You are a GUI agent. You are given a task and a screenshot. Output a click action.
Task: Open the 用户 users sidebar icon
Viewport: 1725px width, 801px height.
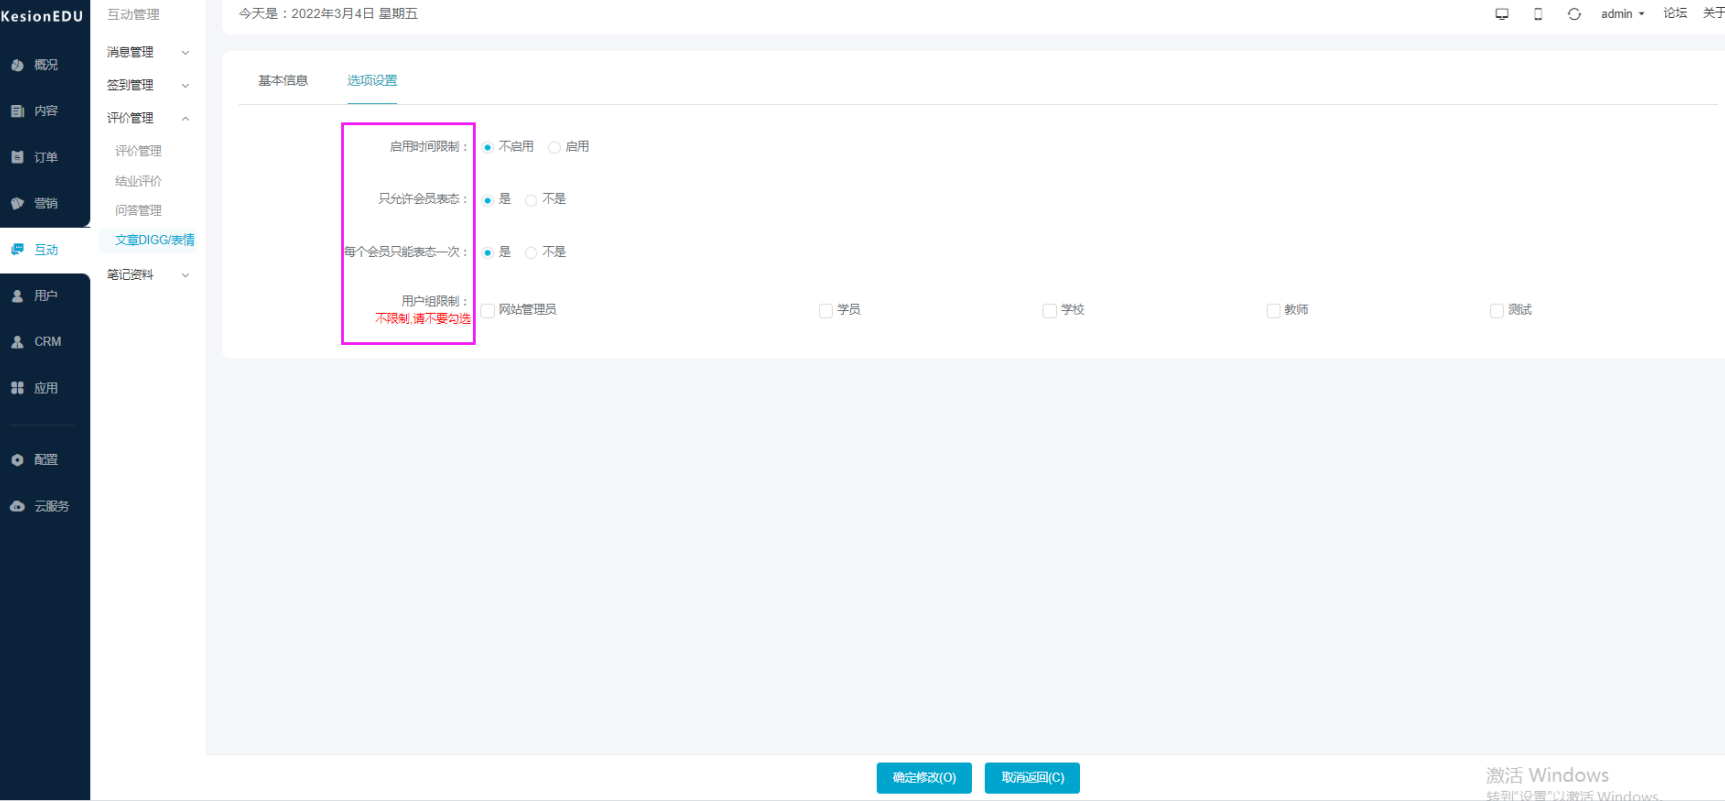coord(18,296)
